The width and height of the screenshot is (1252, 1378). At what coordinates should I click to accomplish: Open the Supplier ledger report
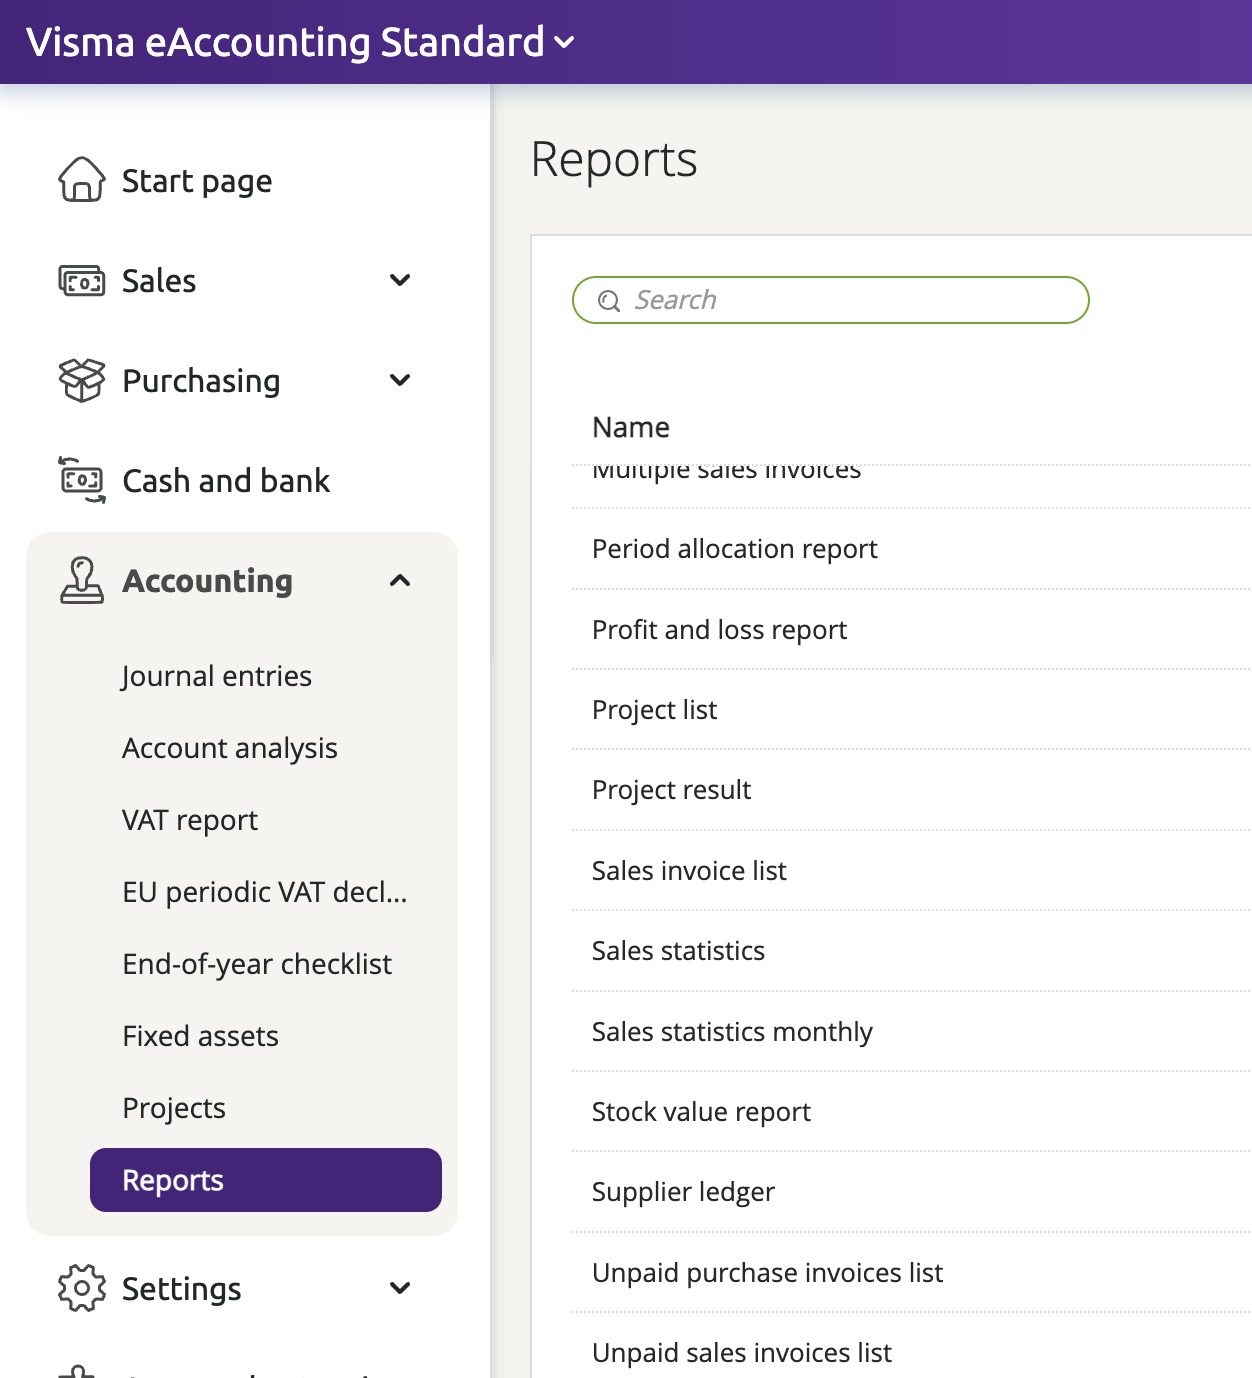(x=683, y=1192)
